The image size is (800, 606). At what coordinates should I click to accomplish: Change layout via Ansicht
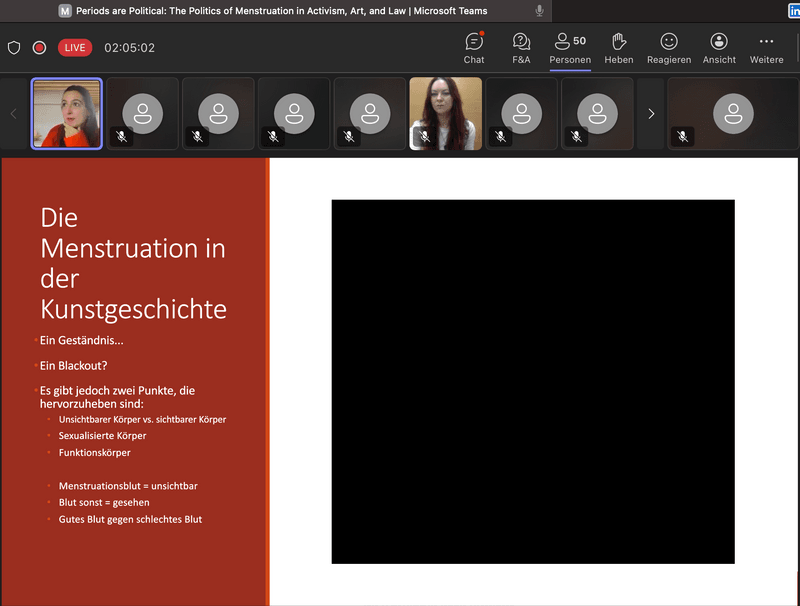tap(719, 47)
